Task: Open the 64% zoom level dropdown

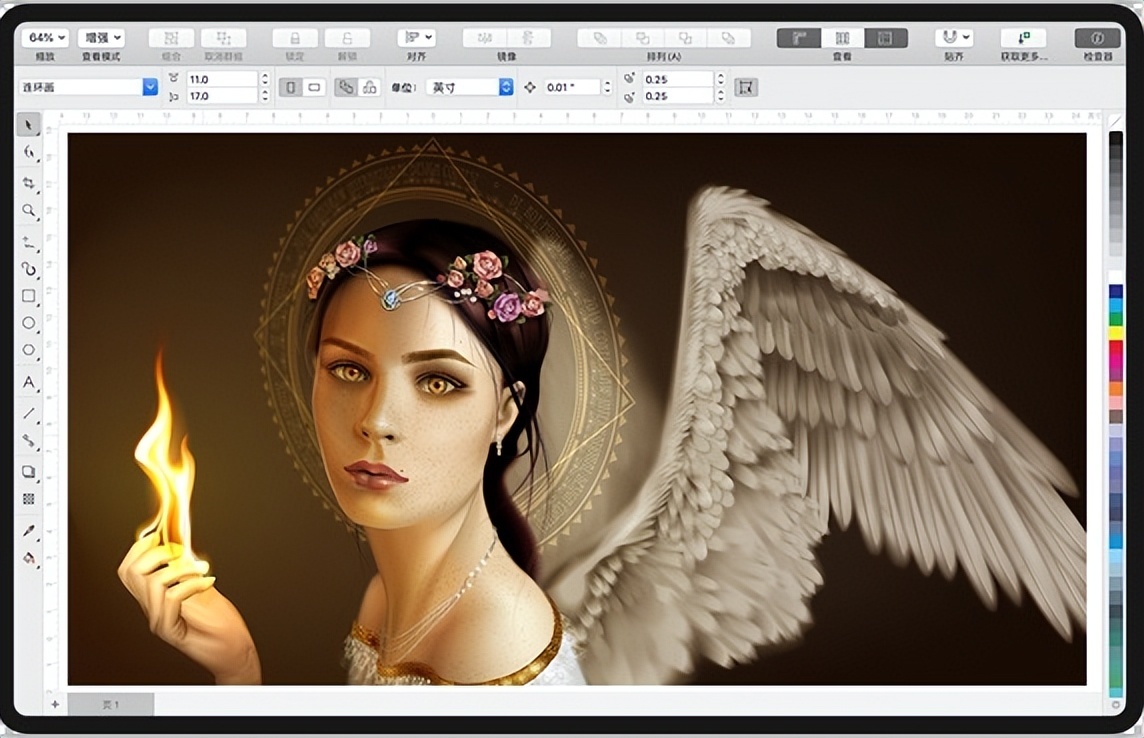Action: pyautogui.click(x=47, y=38)
